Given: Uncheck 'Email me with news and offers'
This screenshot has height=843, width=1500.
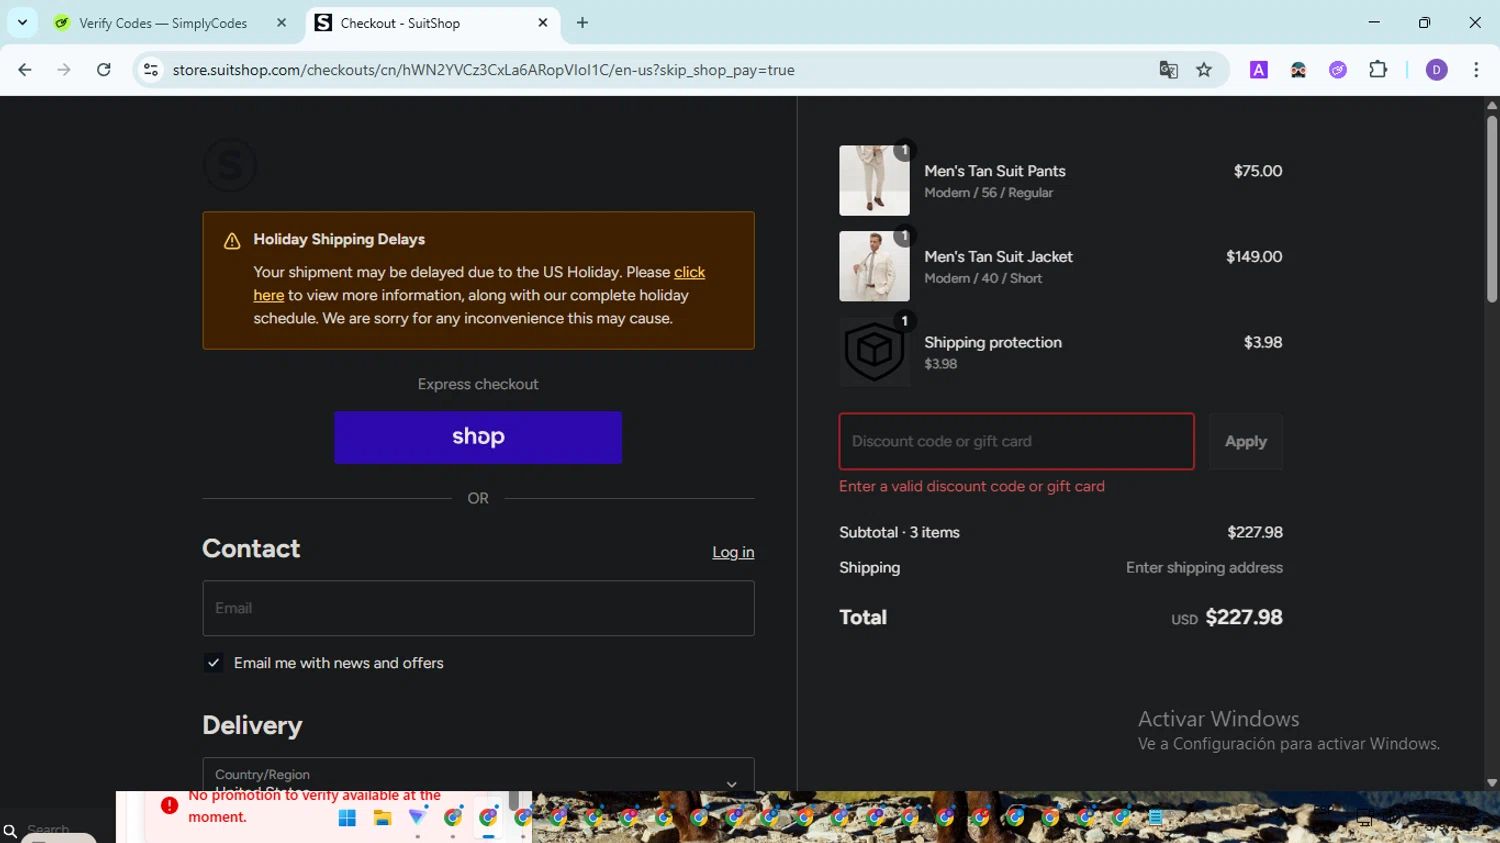Looking at the screenshot, I should pyautogui.click(x=214, y=663).
